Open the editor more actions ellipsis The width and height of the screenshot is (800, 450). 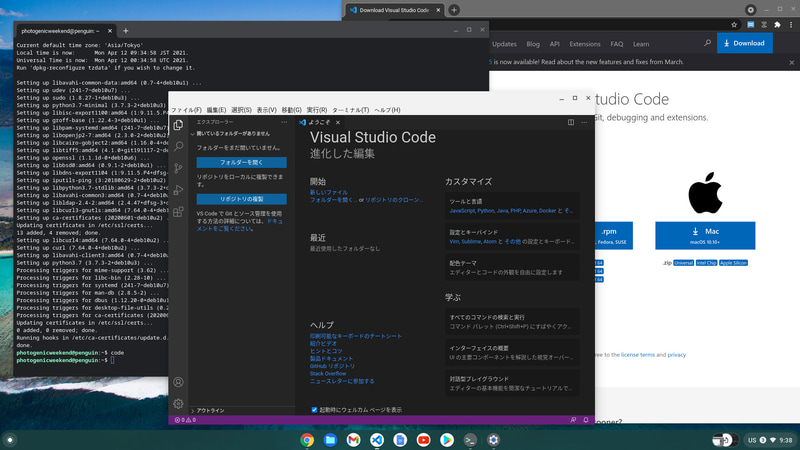click(x=584, y=122)
